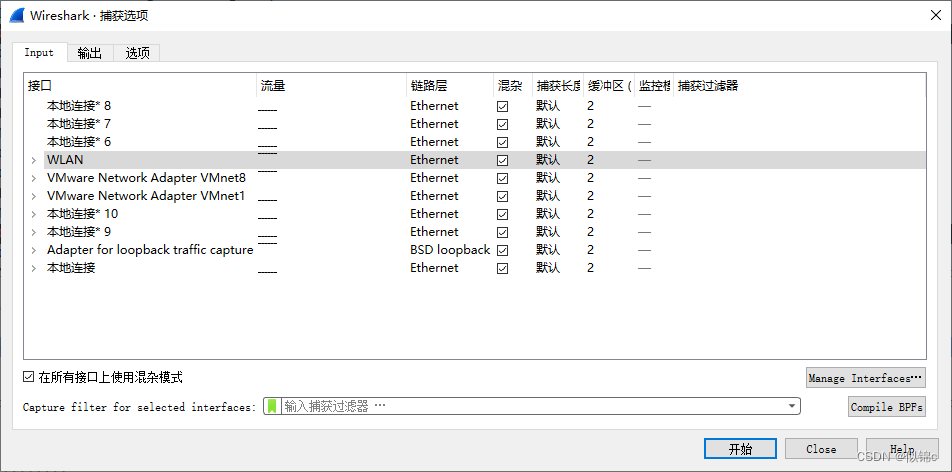Select the 本地连接* 7 interface
This screenshot has height=472, width=952.
(x=79, y=125)
